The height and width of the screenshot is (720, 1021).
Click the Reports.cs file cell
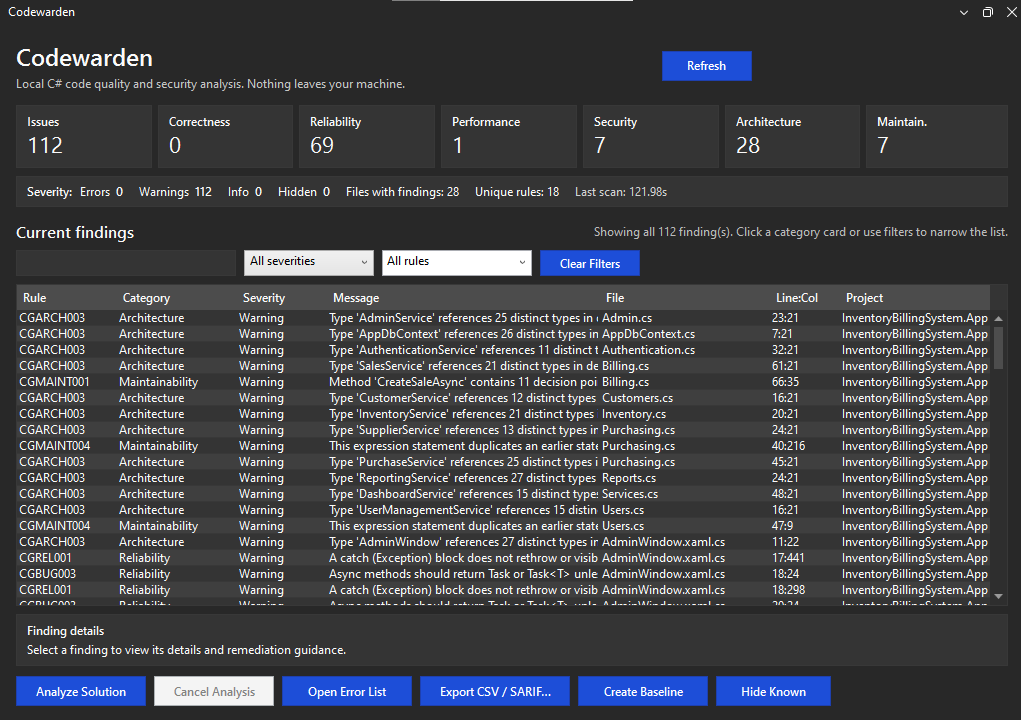point(629,478)
